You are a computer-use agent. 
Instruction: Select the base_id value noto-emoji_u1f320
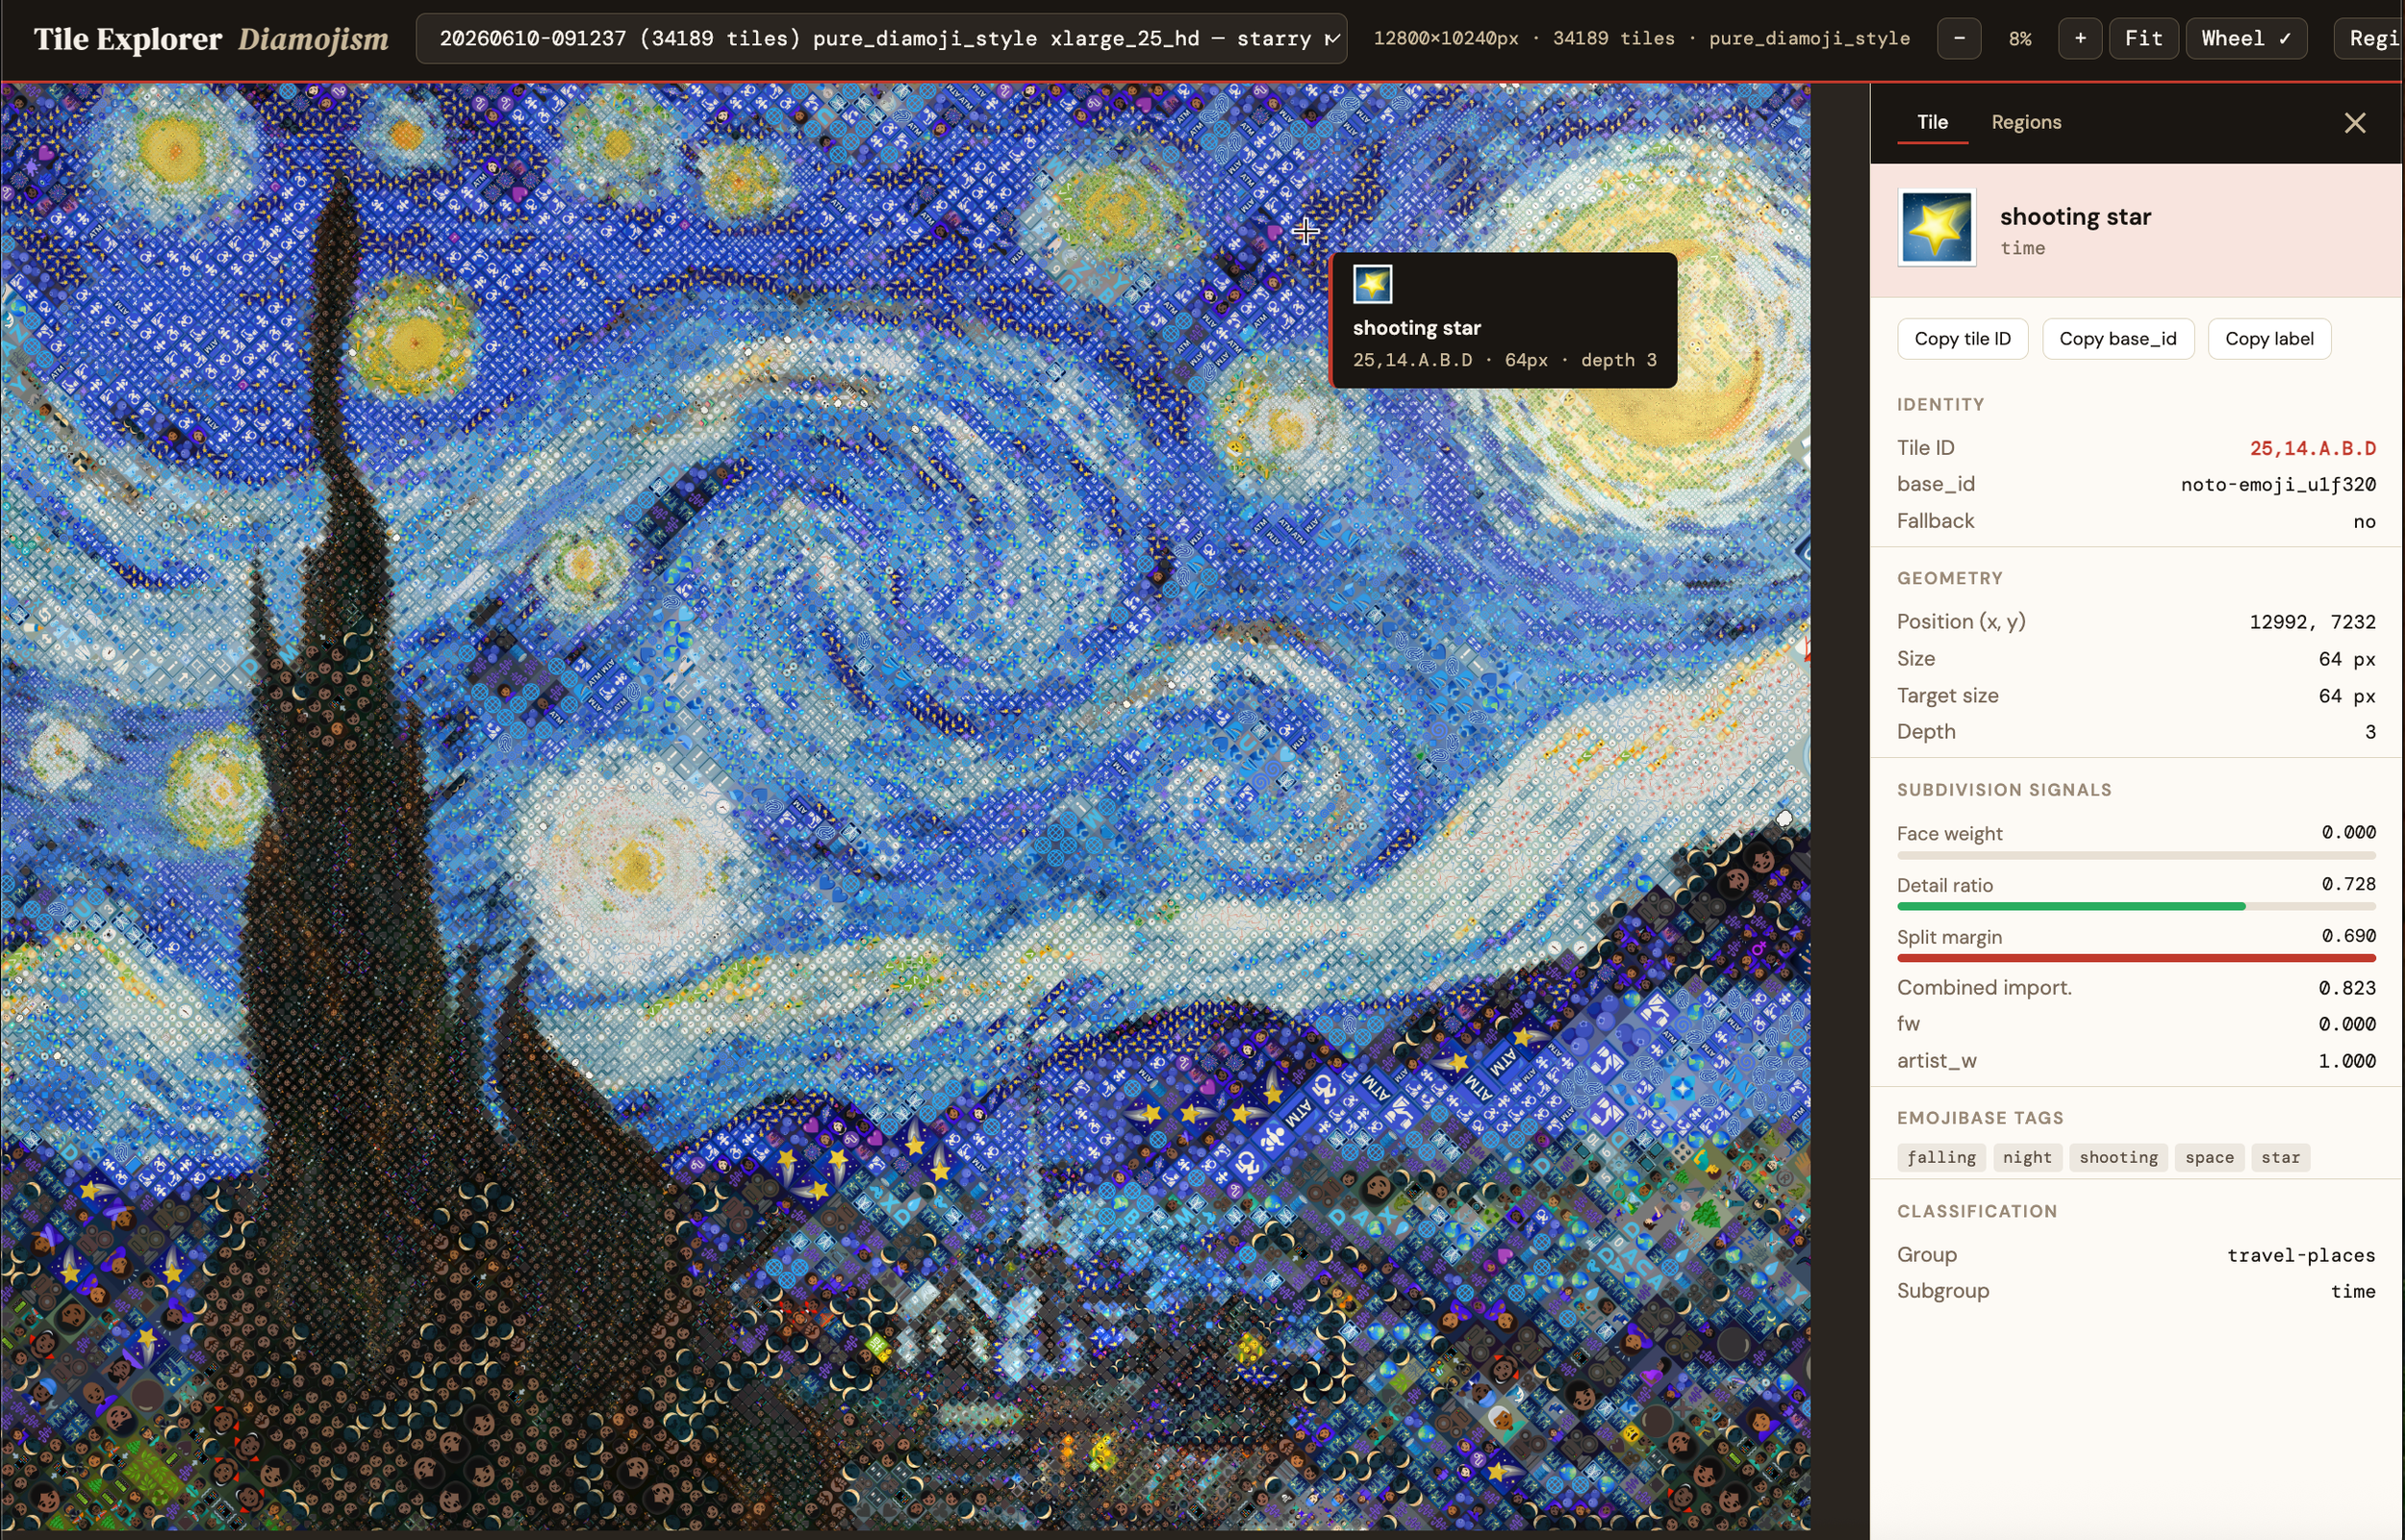(2277, 485)
